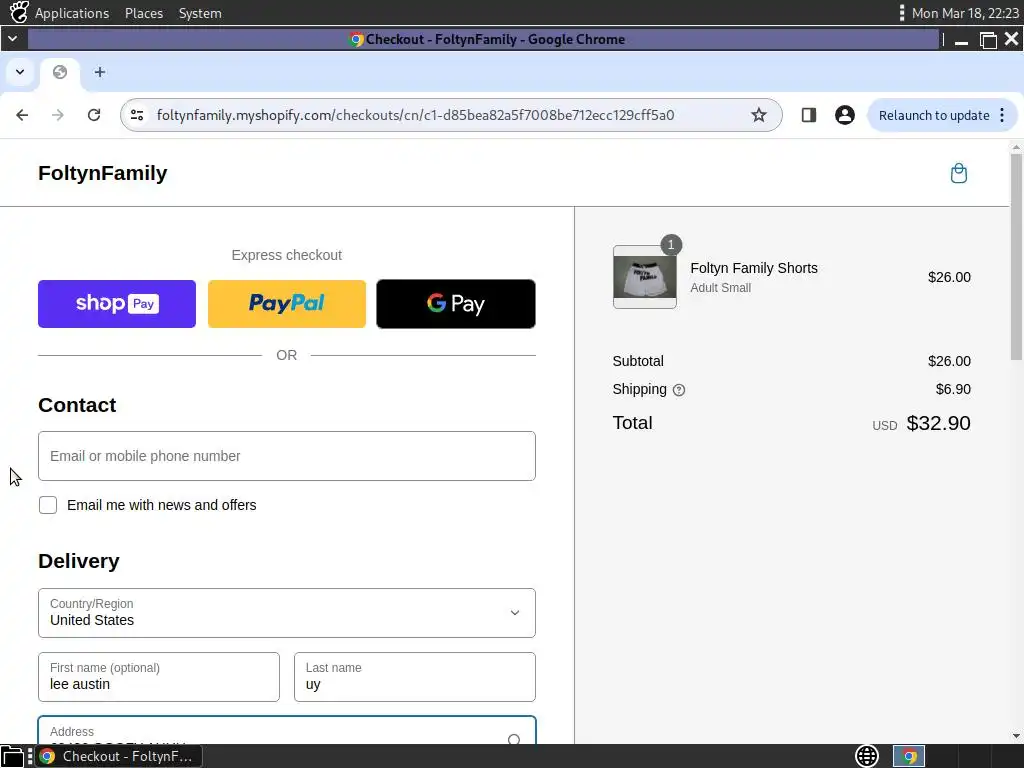This screenshot has height=768, width=1024.
Task: Open the tab search chevron
Action: tap(20, 72)
